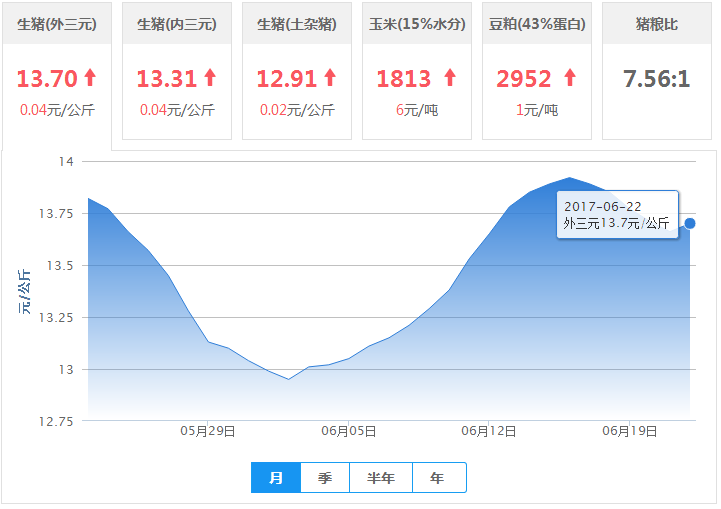
Task: Click the up arrow next to 1813
Action: tap(449, 77)
